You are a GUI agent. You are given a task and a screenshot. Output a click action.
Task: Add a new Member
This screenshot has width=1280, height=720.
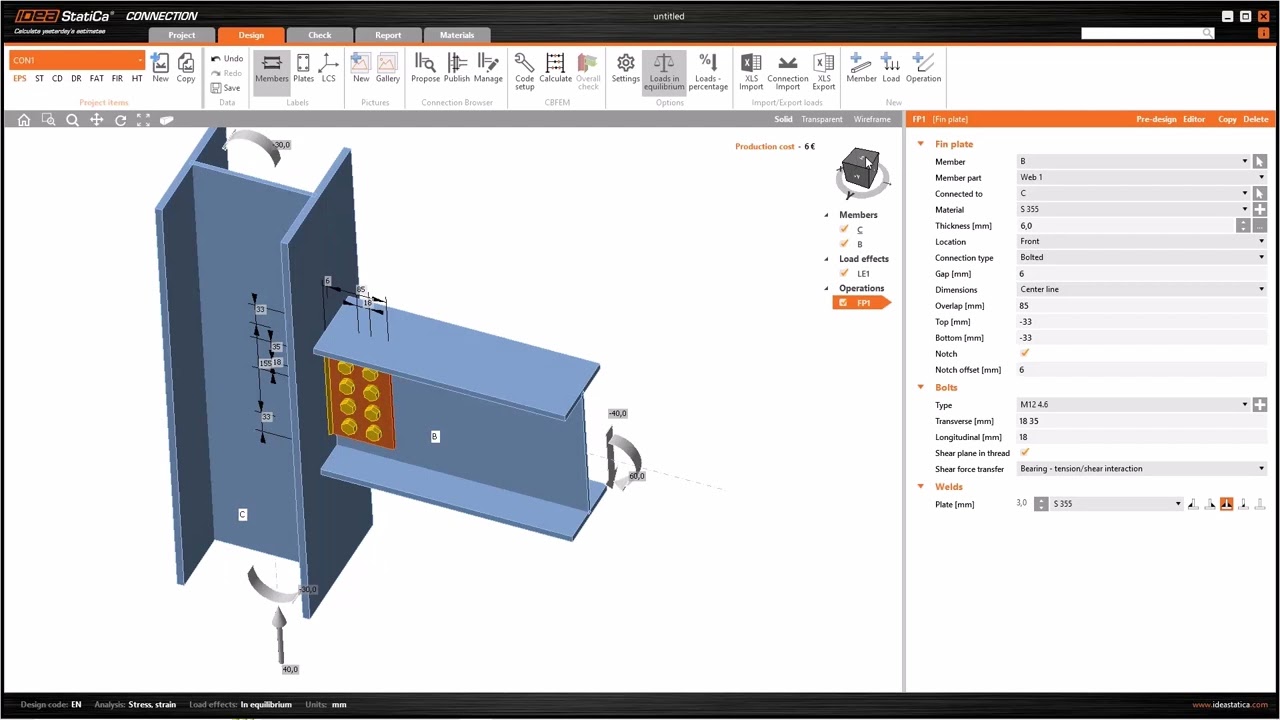(861, 68)
